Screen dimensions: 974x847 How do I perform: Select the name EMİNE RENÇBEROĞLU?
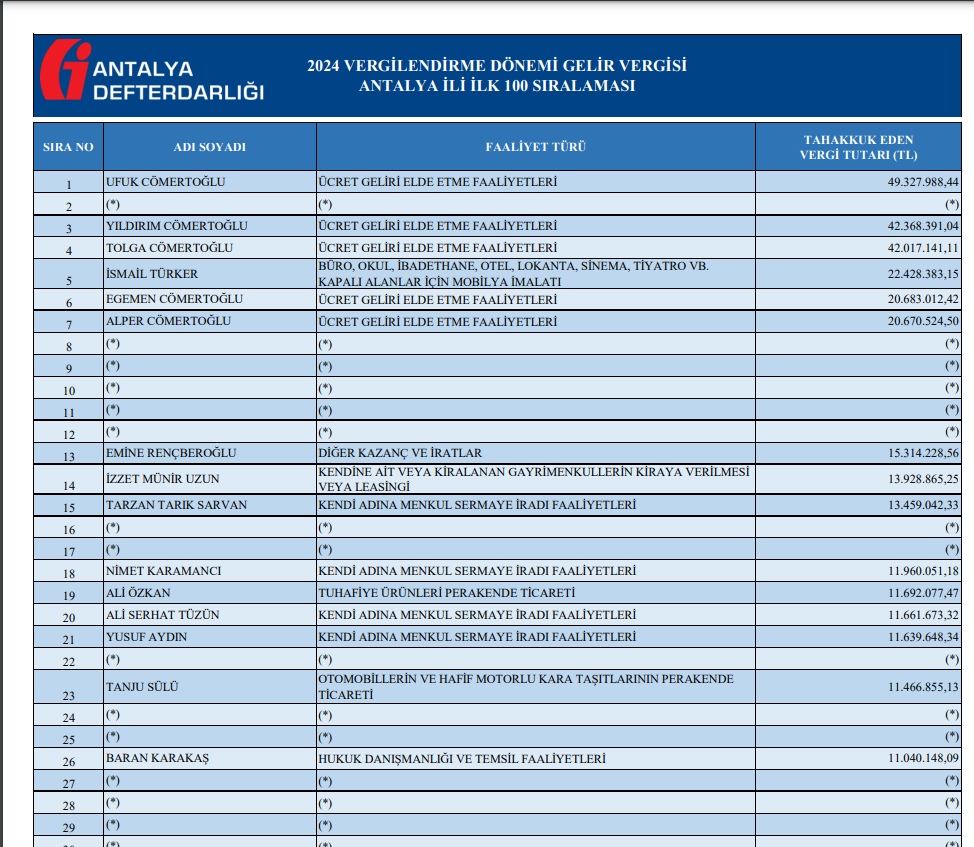pos(171,453)
